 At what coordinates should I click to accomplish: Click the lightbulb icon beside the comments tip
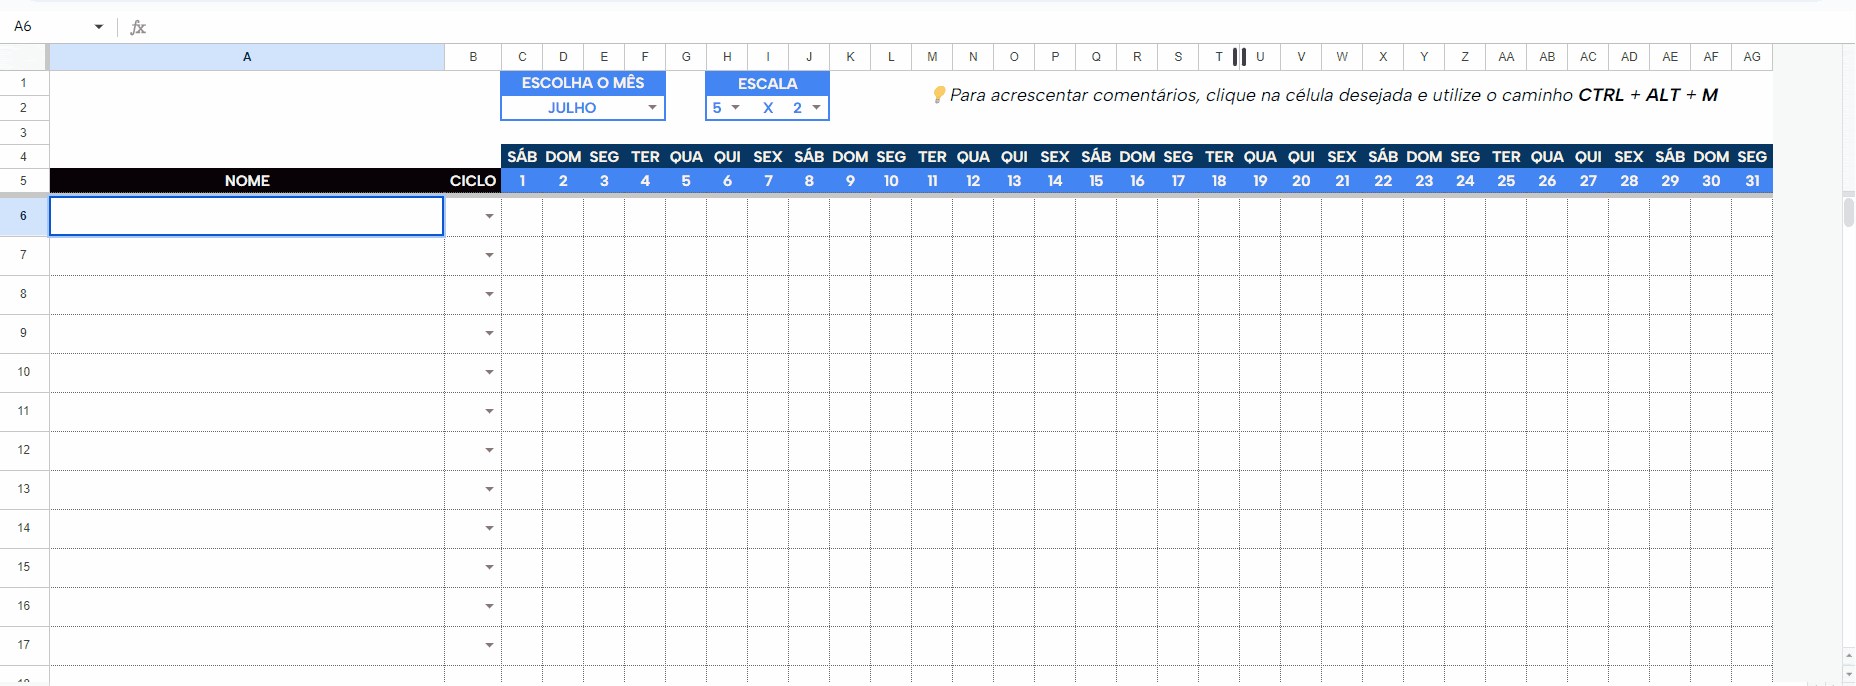pos(939,95)
